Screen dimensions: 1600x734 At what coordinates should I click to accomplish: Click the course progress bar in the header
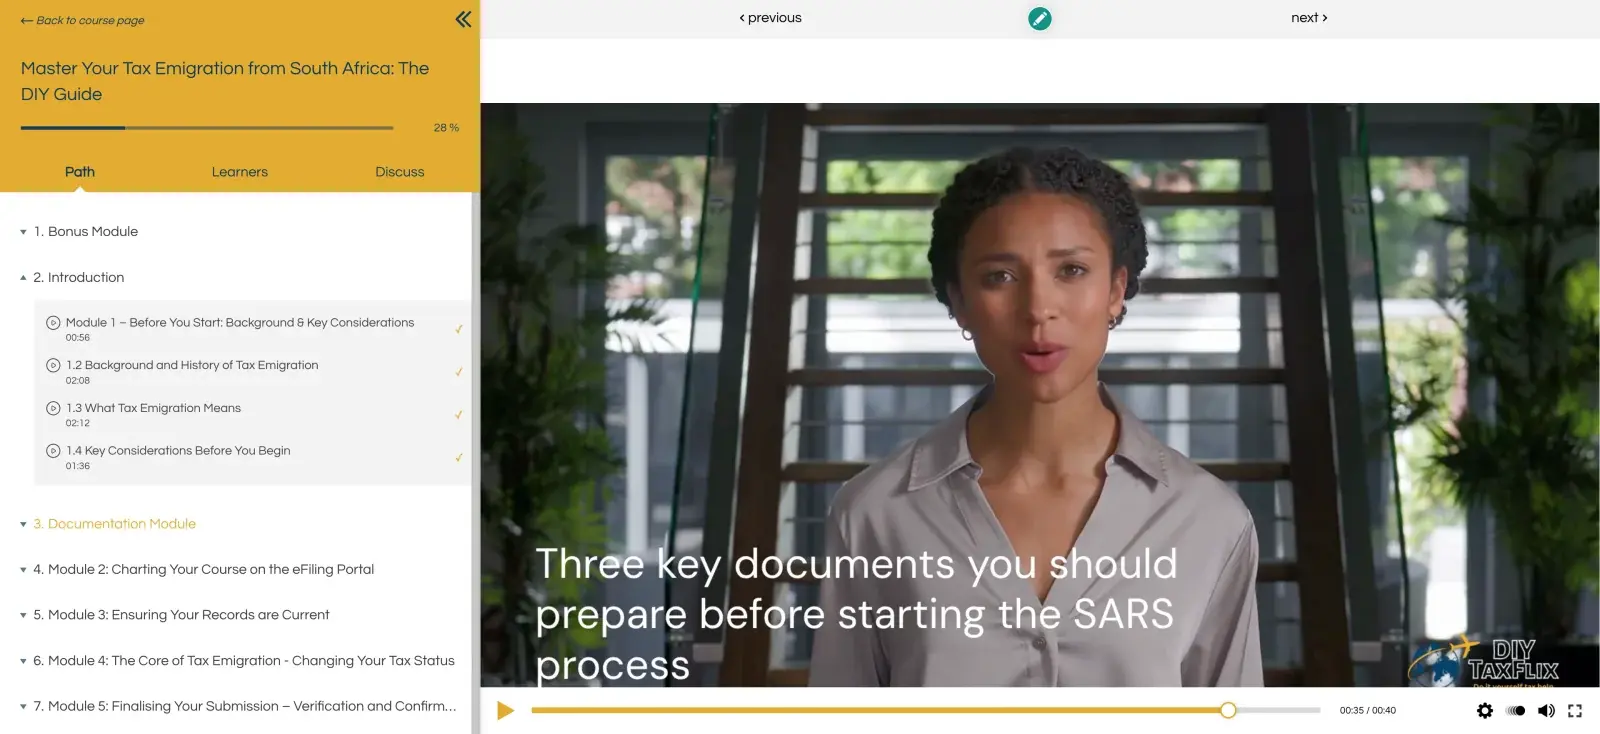click(207, 128)
